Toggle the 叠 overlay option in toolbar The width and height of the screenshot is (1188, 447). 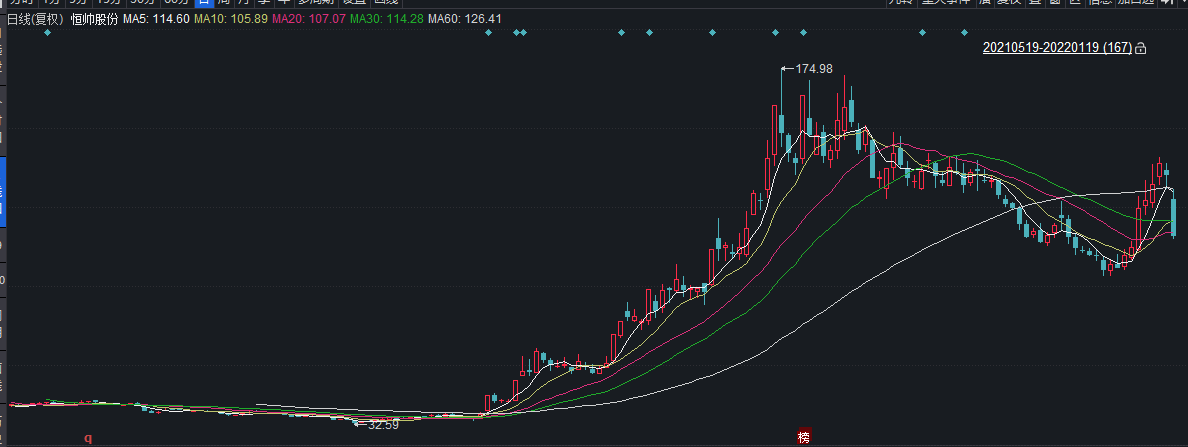click(1037, 3)
